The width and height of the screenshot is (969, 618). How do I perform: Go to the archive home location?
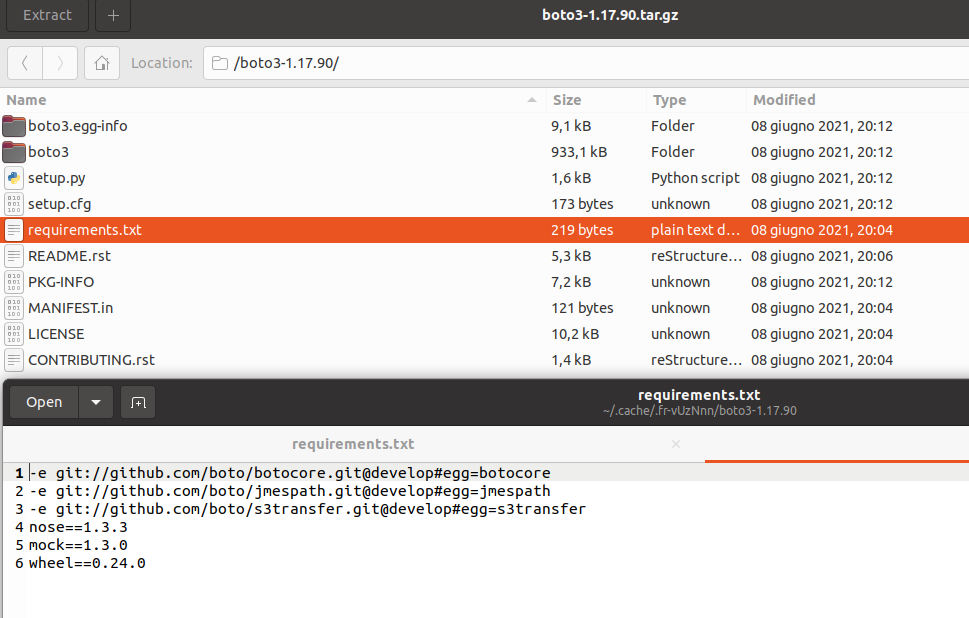[x=102, y=63]
